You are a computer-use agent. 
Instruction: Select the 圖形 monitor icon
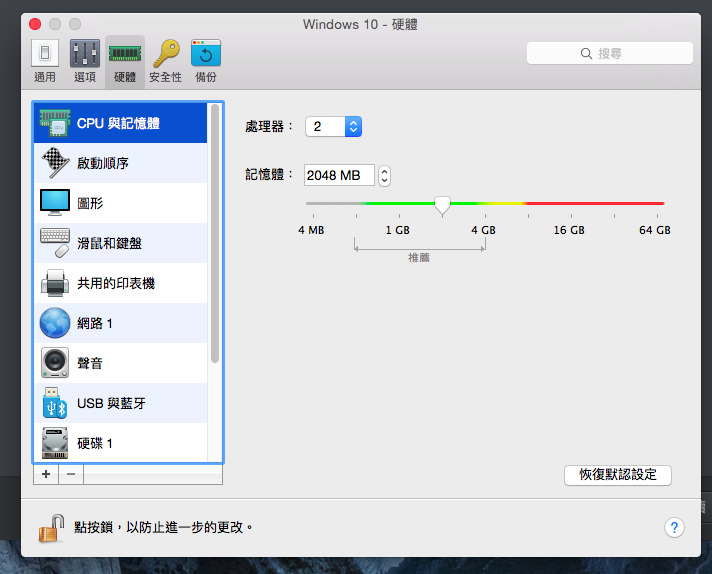(55, 203)
